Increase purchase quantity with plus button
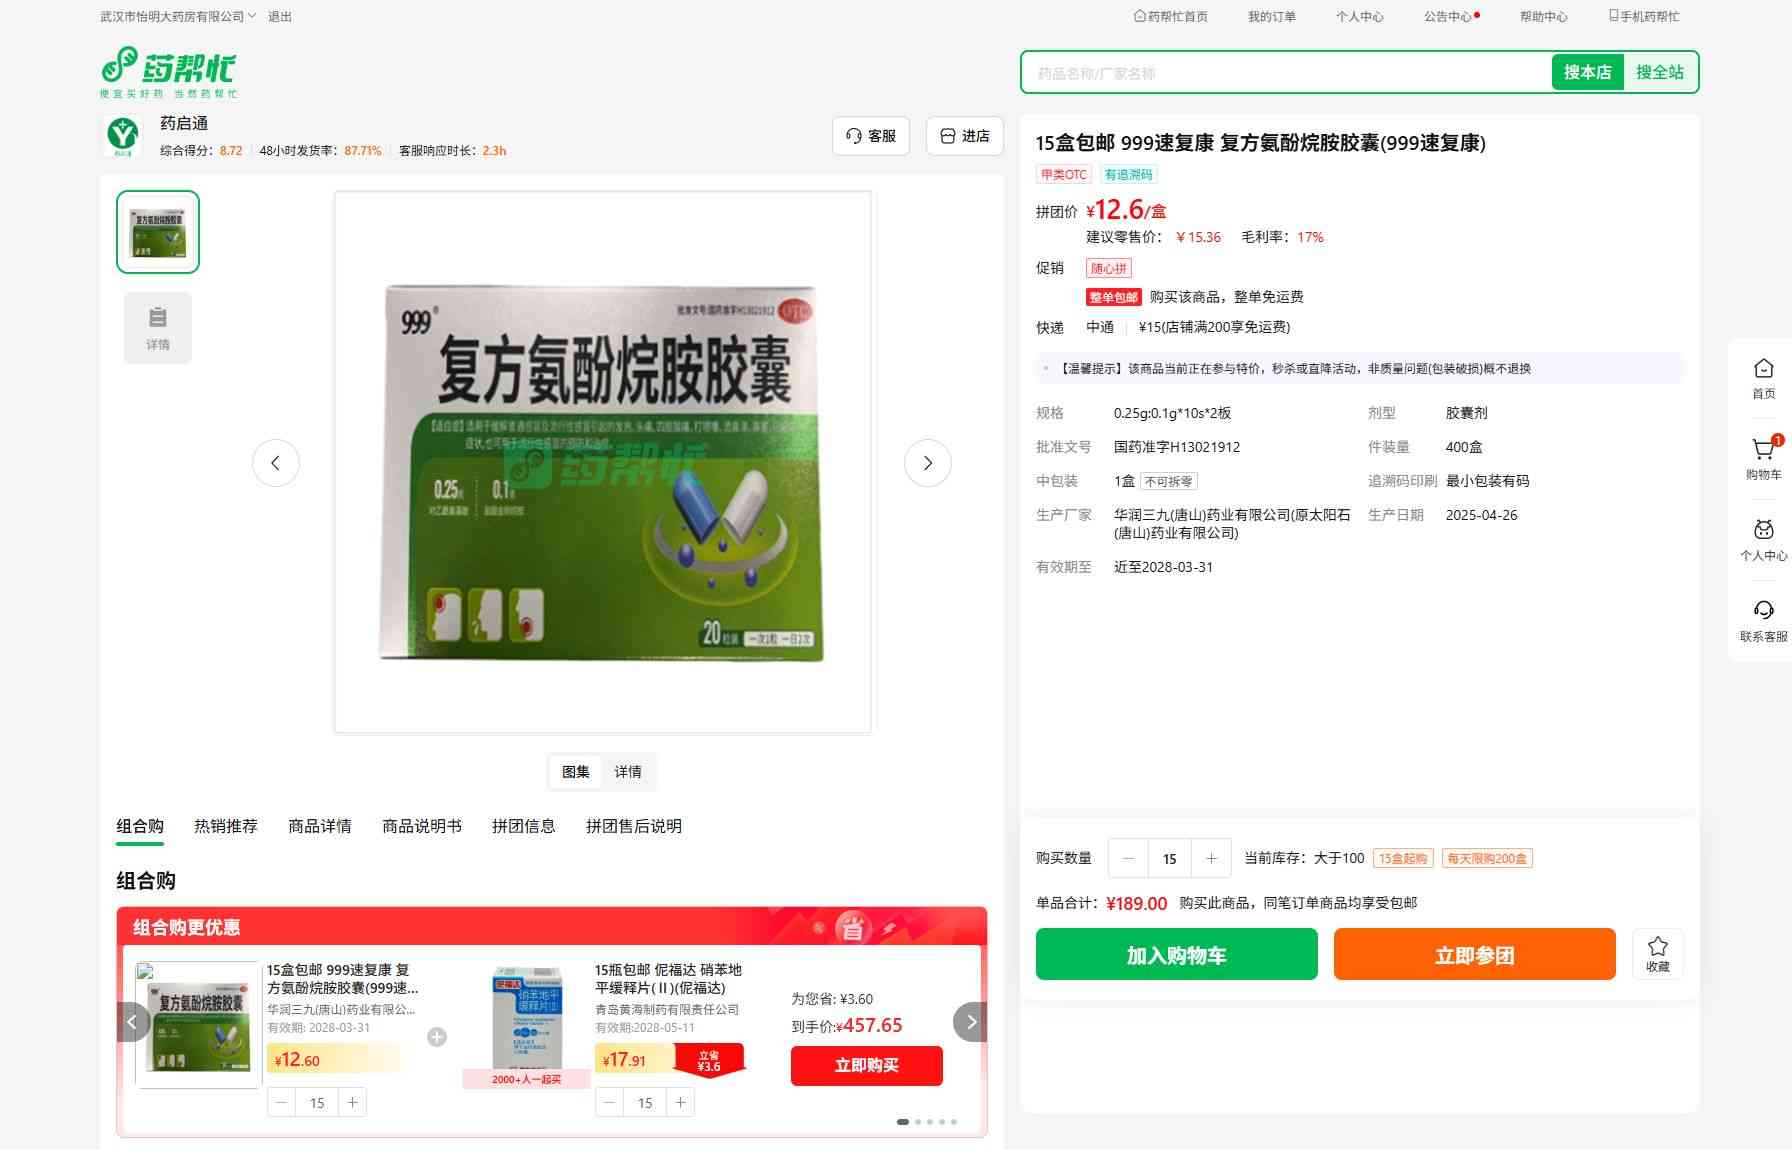 1211,858
